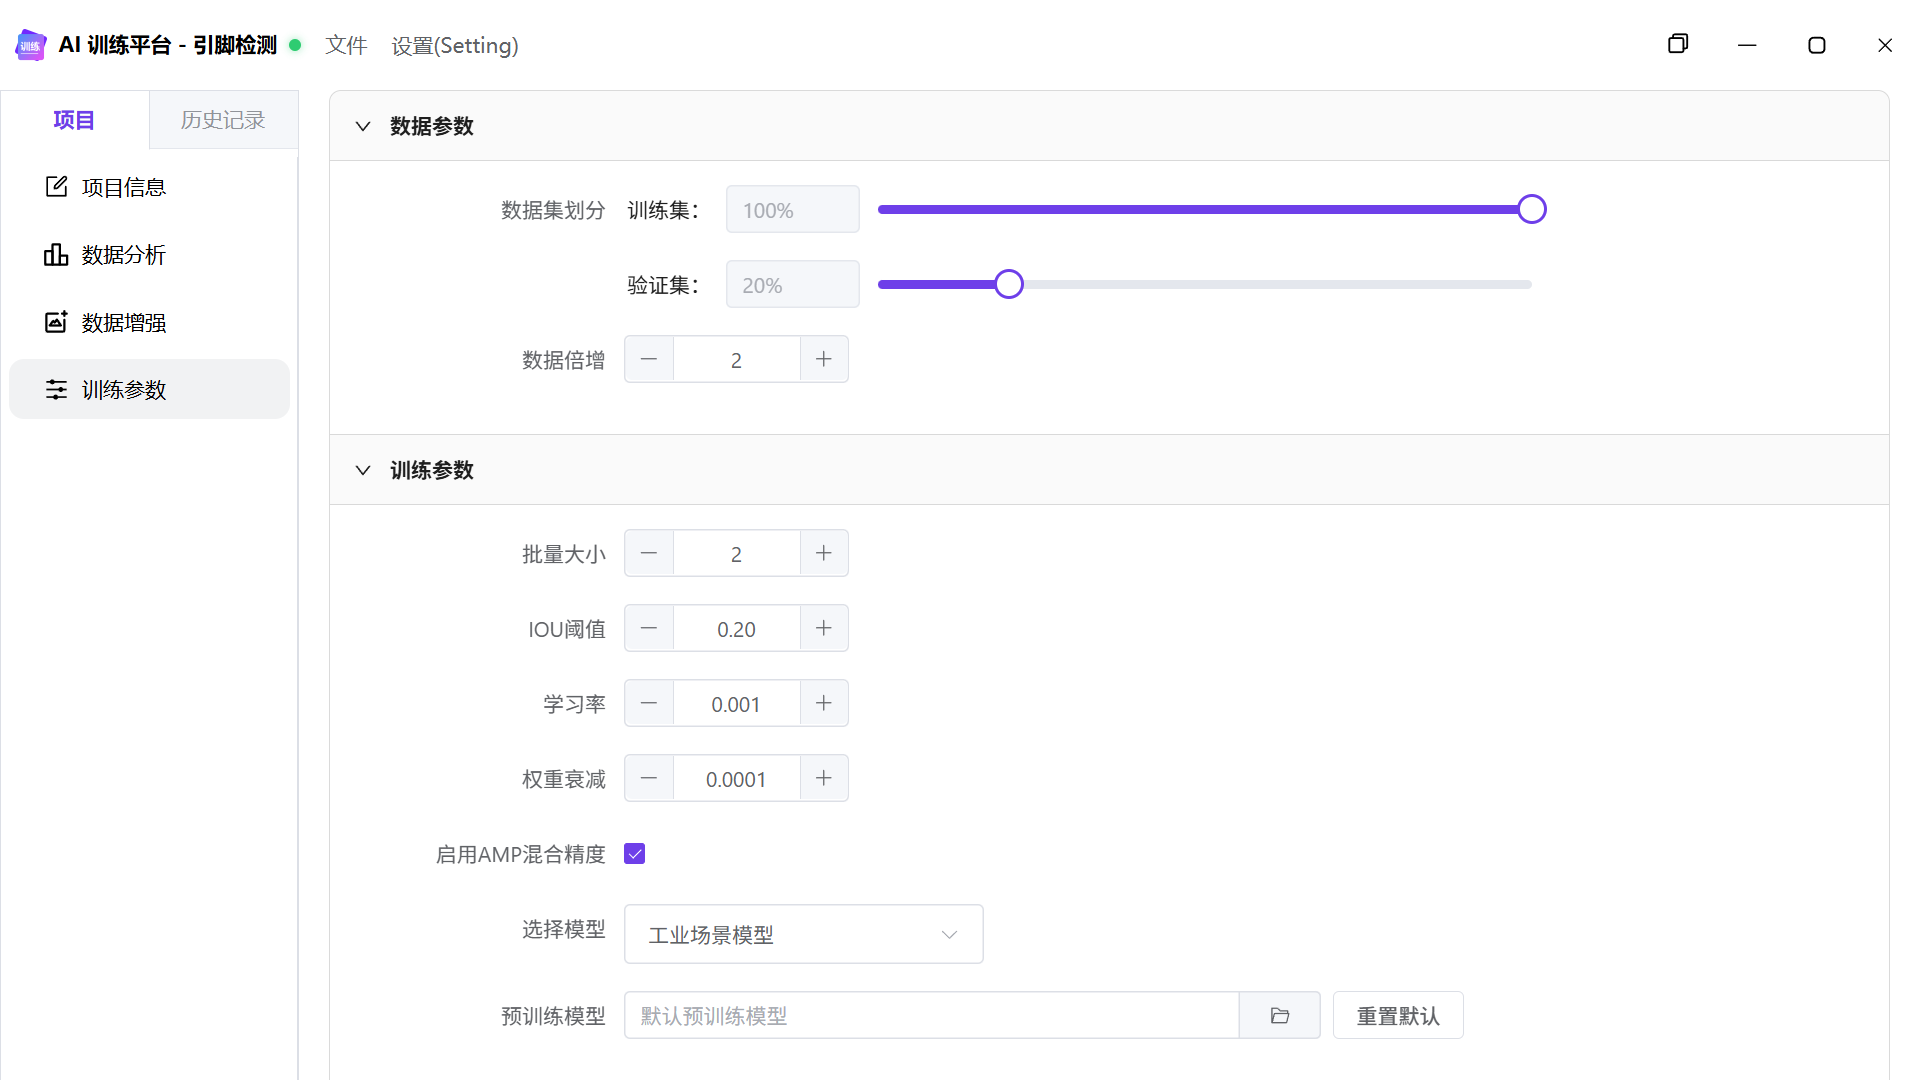Click 训练集 slider handle
The image size is (1920, 1080).
[1532, 209]
